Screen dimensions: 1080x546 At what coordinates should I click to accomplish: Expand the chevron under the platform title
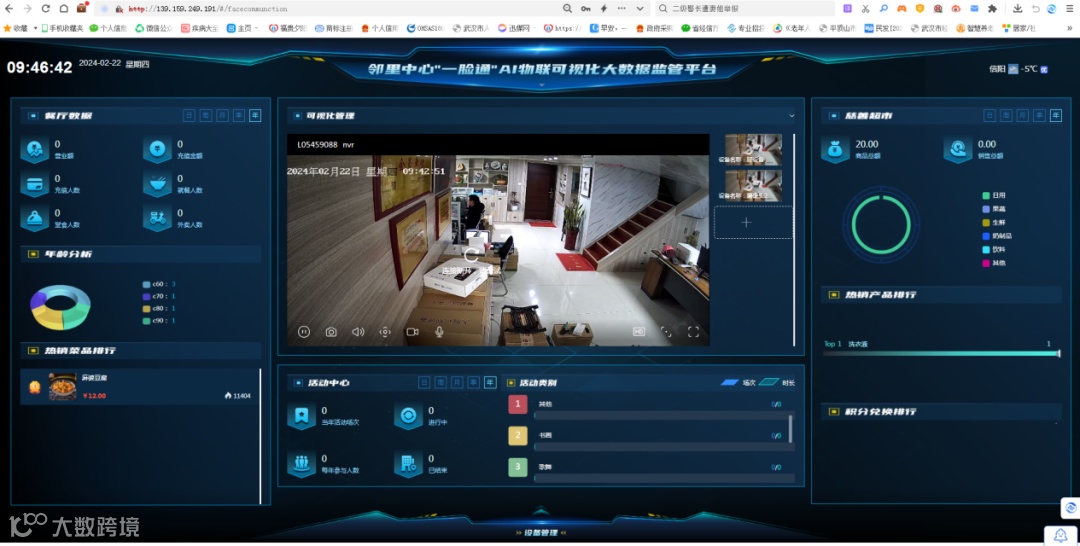coord(541,85)
